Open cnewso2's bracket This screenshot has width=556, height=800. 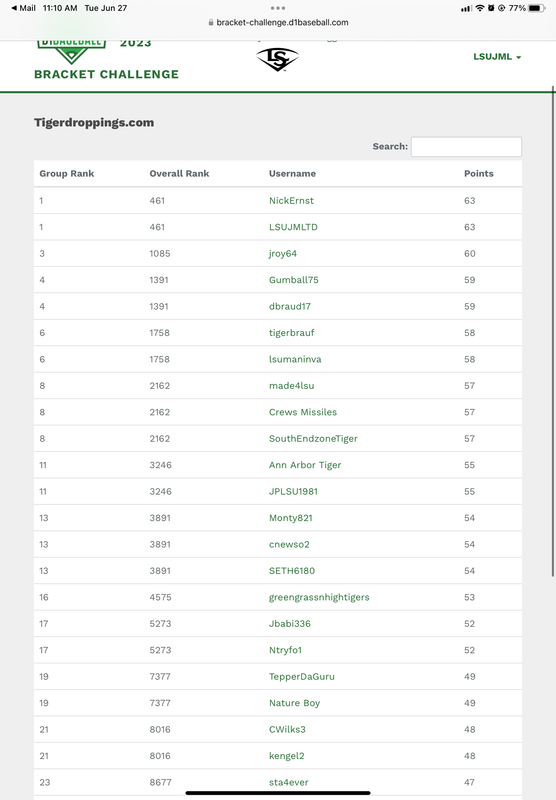click(289, 544)
